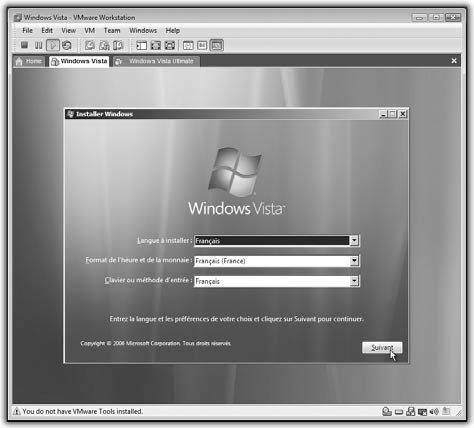Image resolution: width=474 pixels, height=428 pixels.
Task: Maximize the VMware Workstation window
Action: click(x=436, y=17)
